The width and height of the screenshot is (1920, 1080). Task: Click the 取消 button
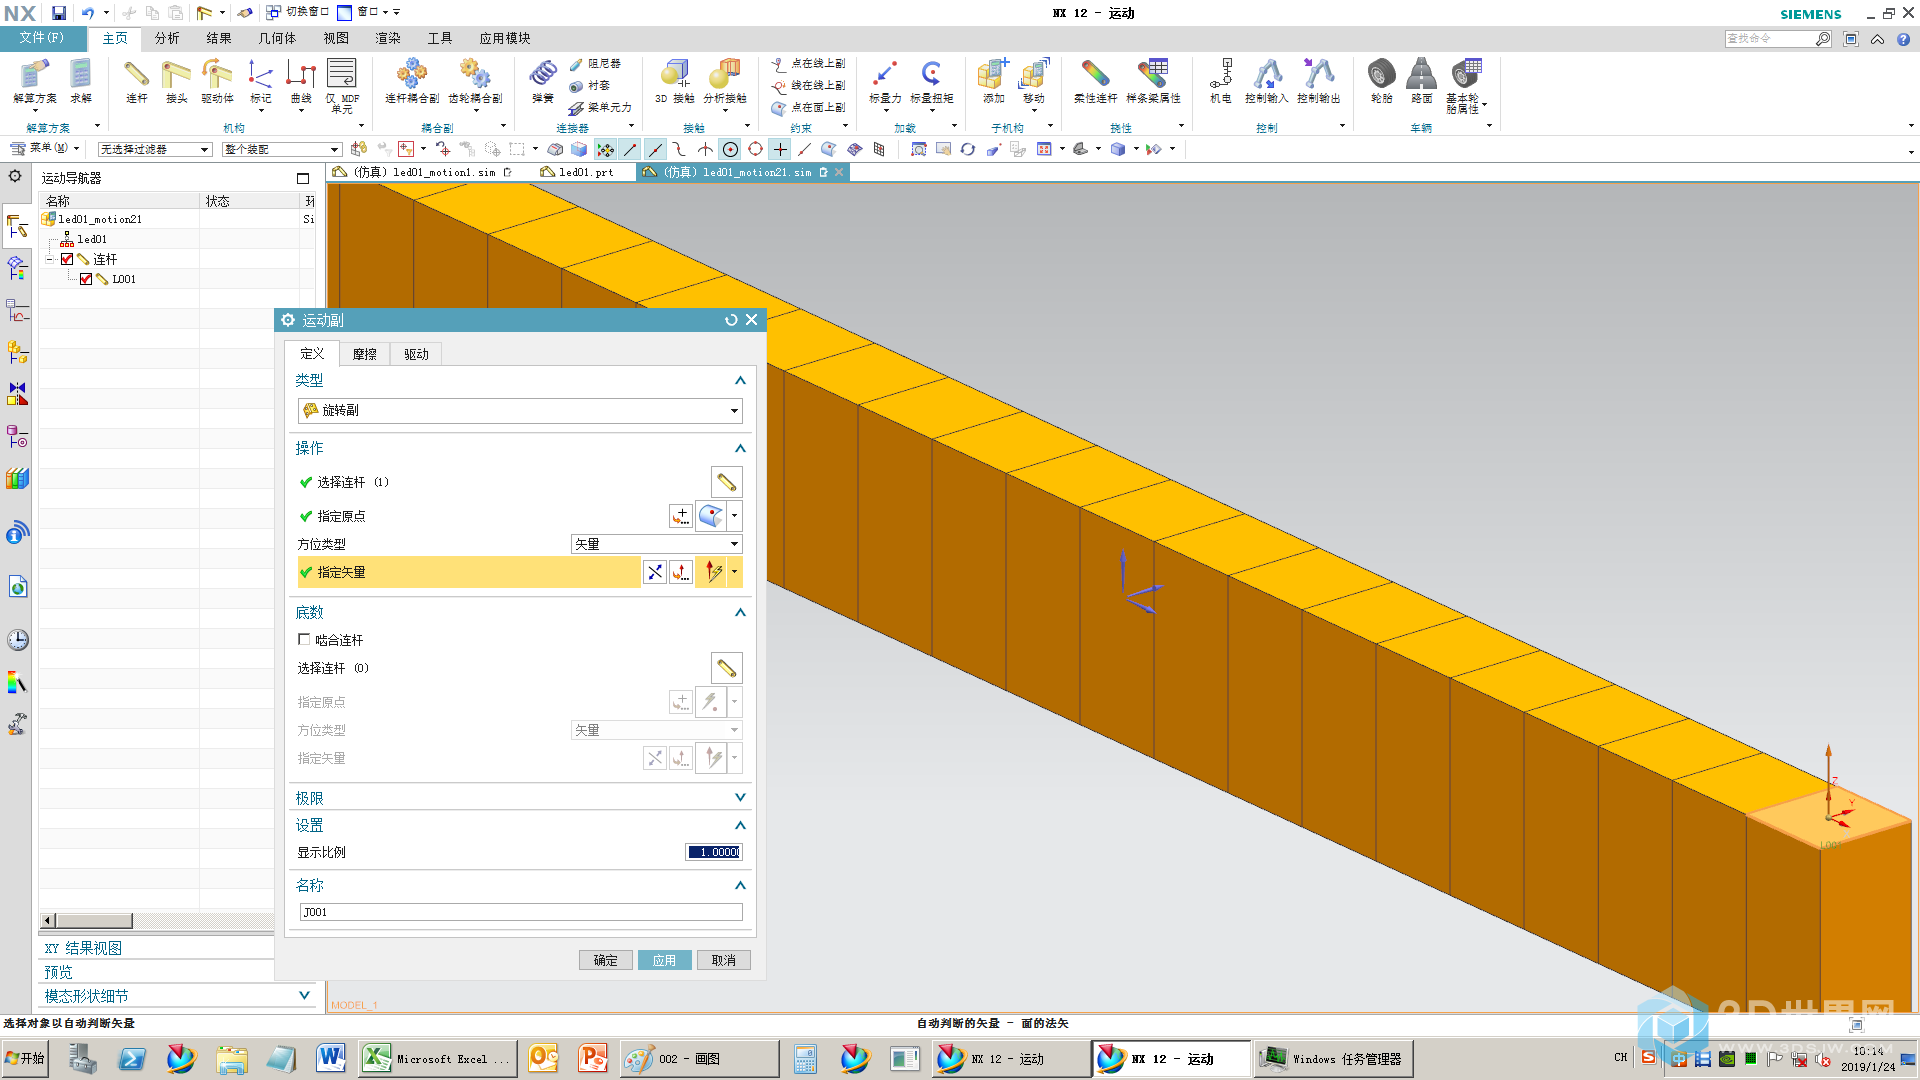[723, 960]
